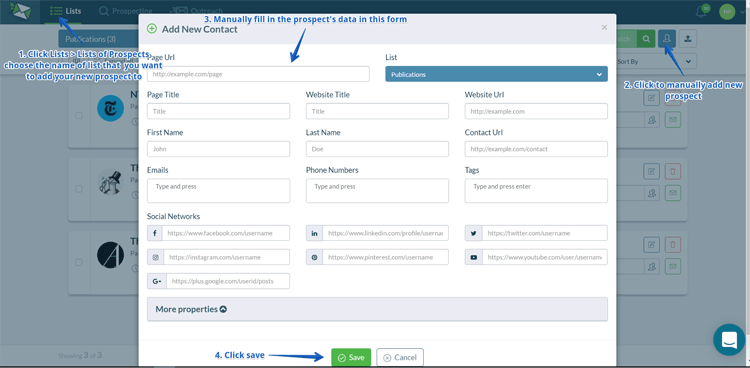Delete the sketch-portrait logo row entry
This screenshot has width=750, height=368.
[x=673, y=171]
